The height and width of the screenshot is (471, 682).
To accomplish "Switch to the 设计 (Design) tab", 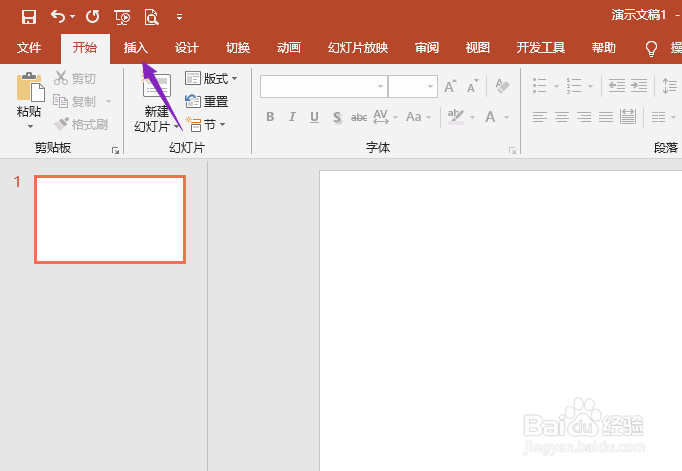I will (x=187, y=47).
